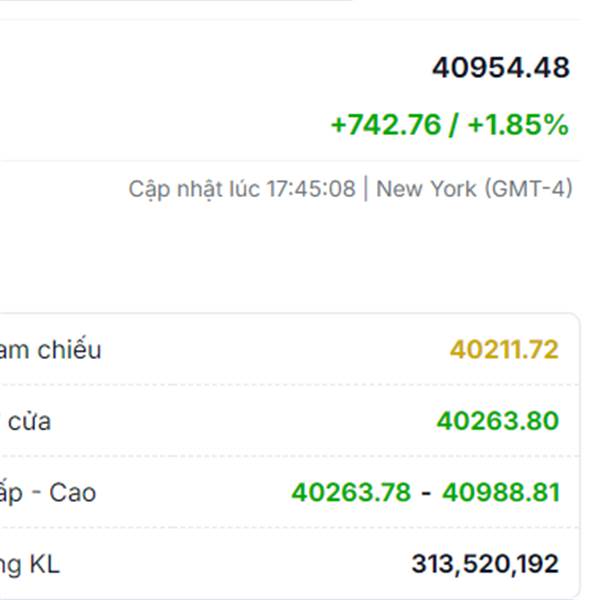Click the dash between low and high values
This screenshot has height=600, width=600.
pos(426,493)
